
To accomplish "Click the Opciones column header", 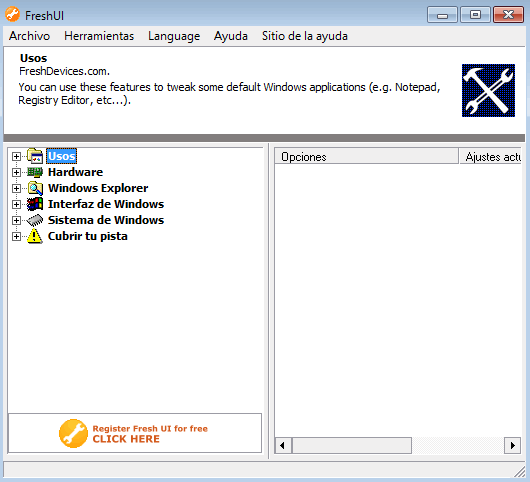I will click(366, 157).
